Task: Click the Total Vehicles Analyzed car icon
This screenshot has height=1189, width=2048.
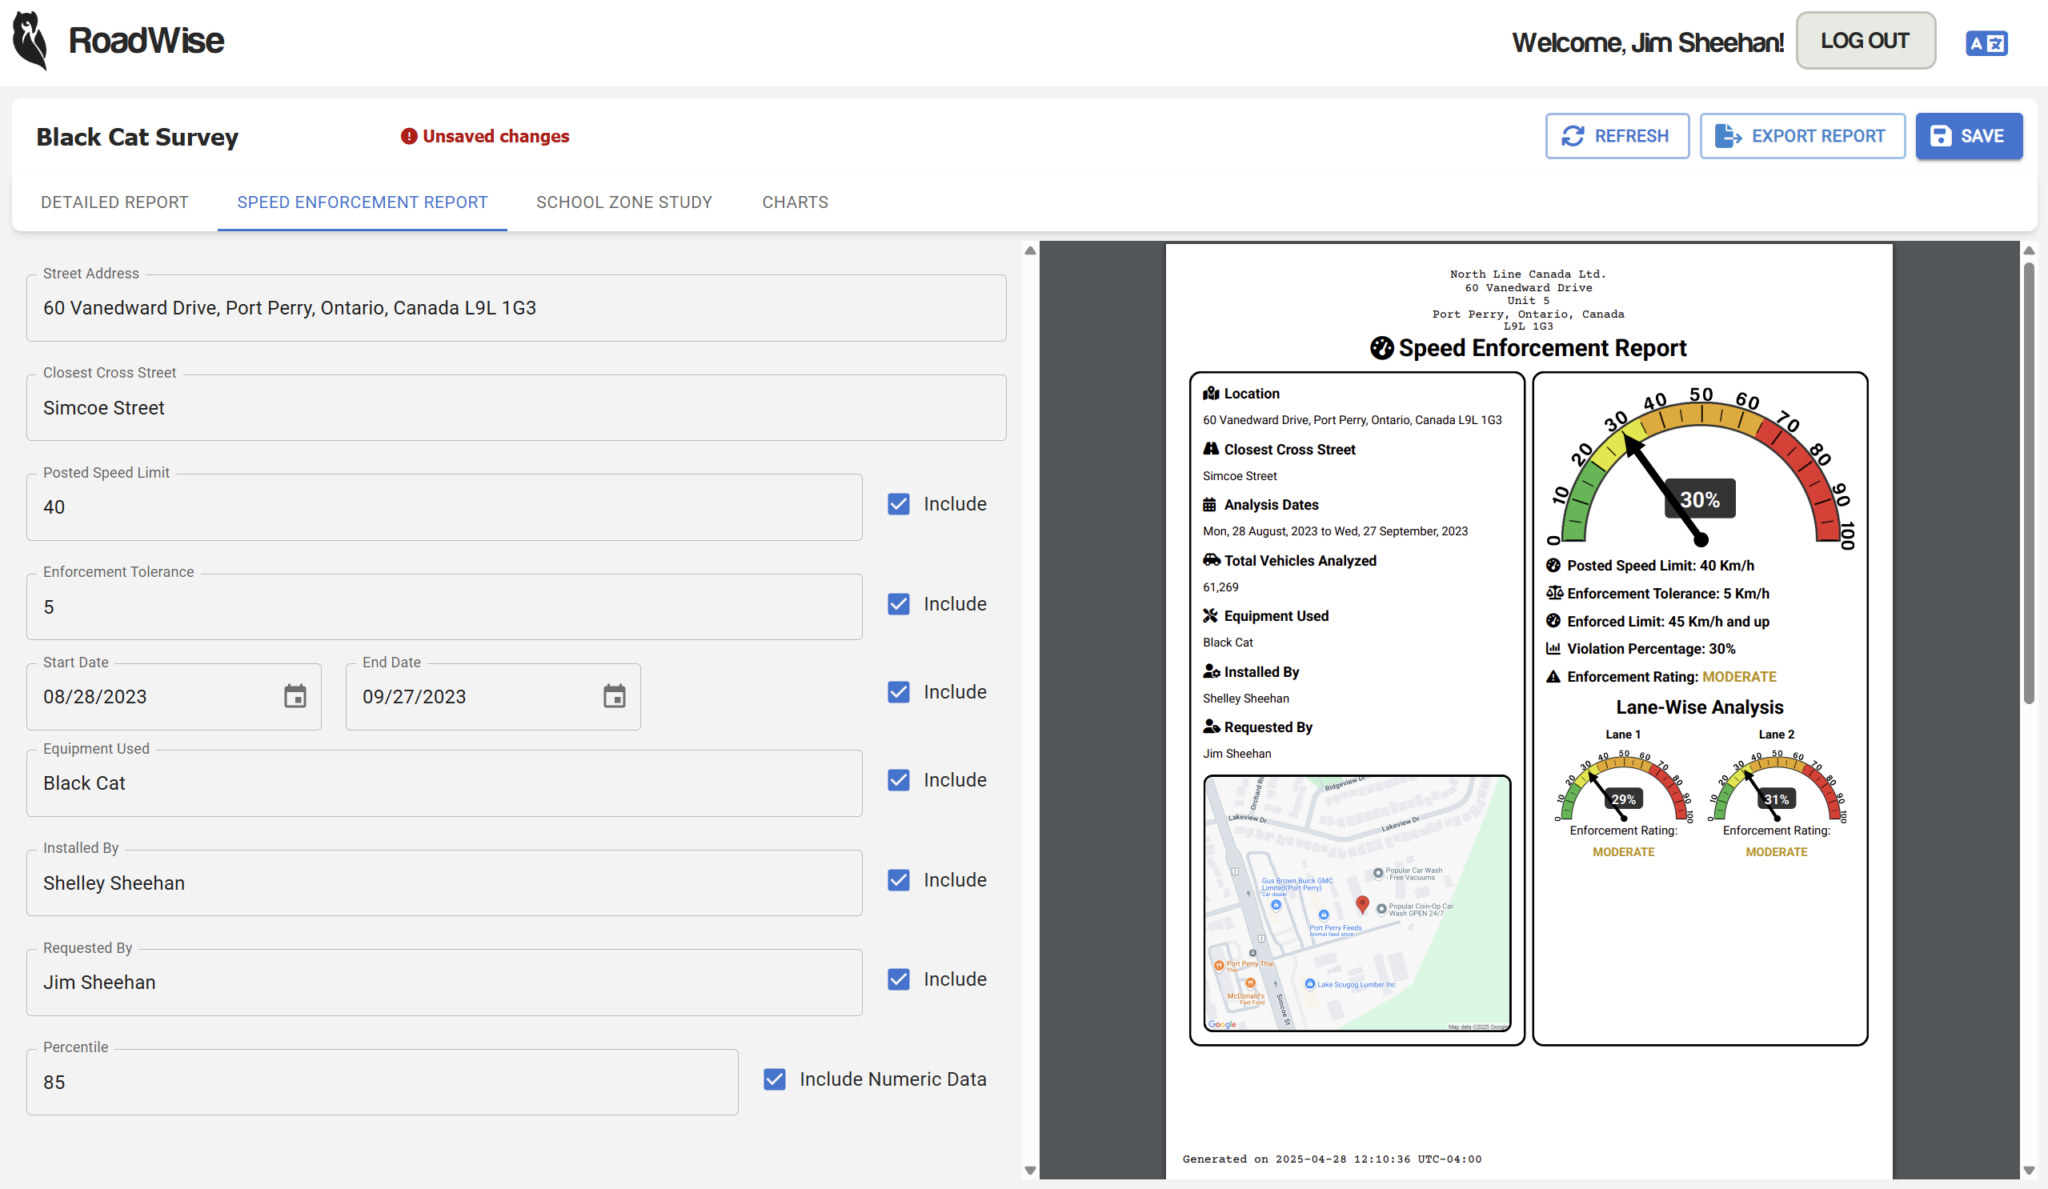Action: [x=1211, y=560]
